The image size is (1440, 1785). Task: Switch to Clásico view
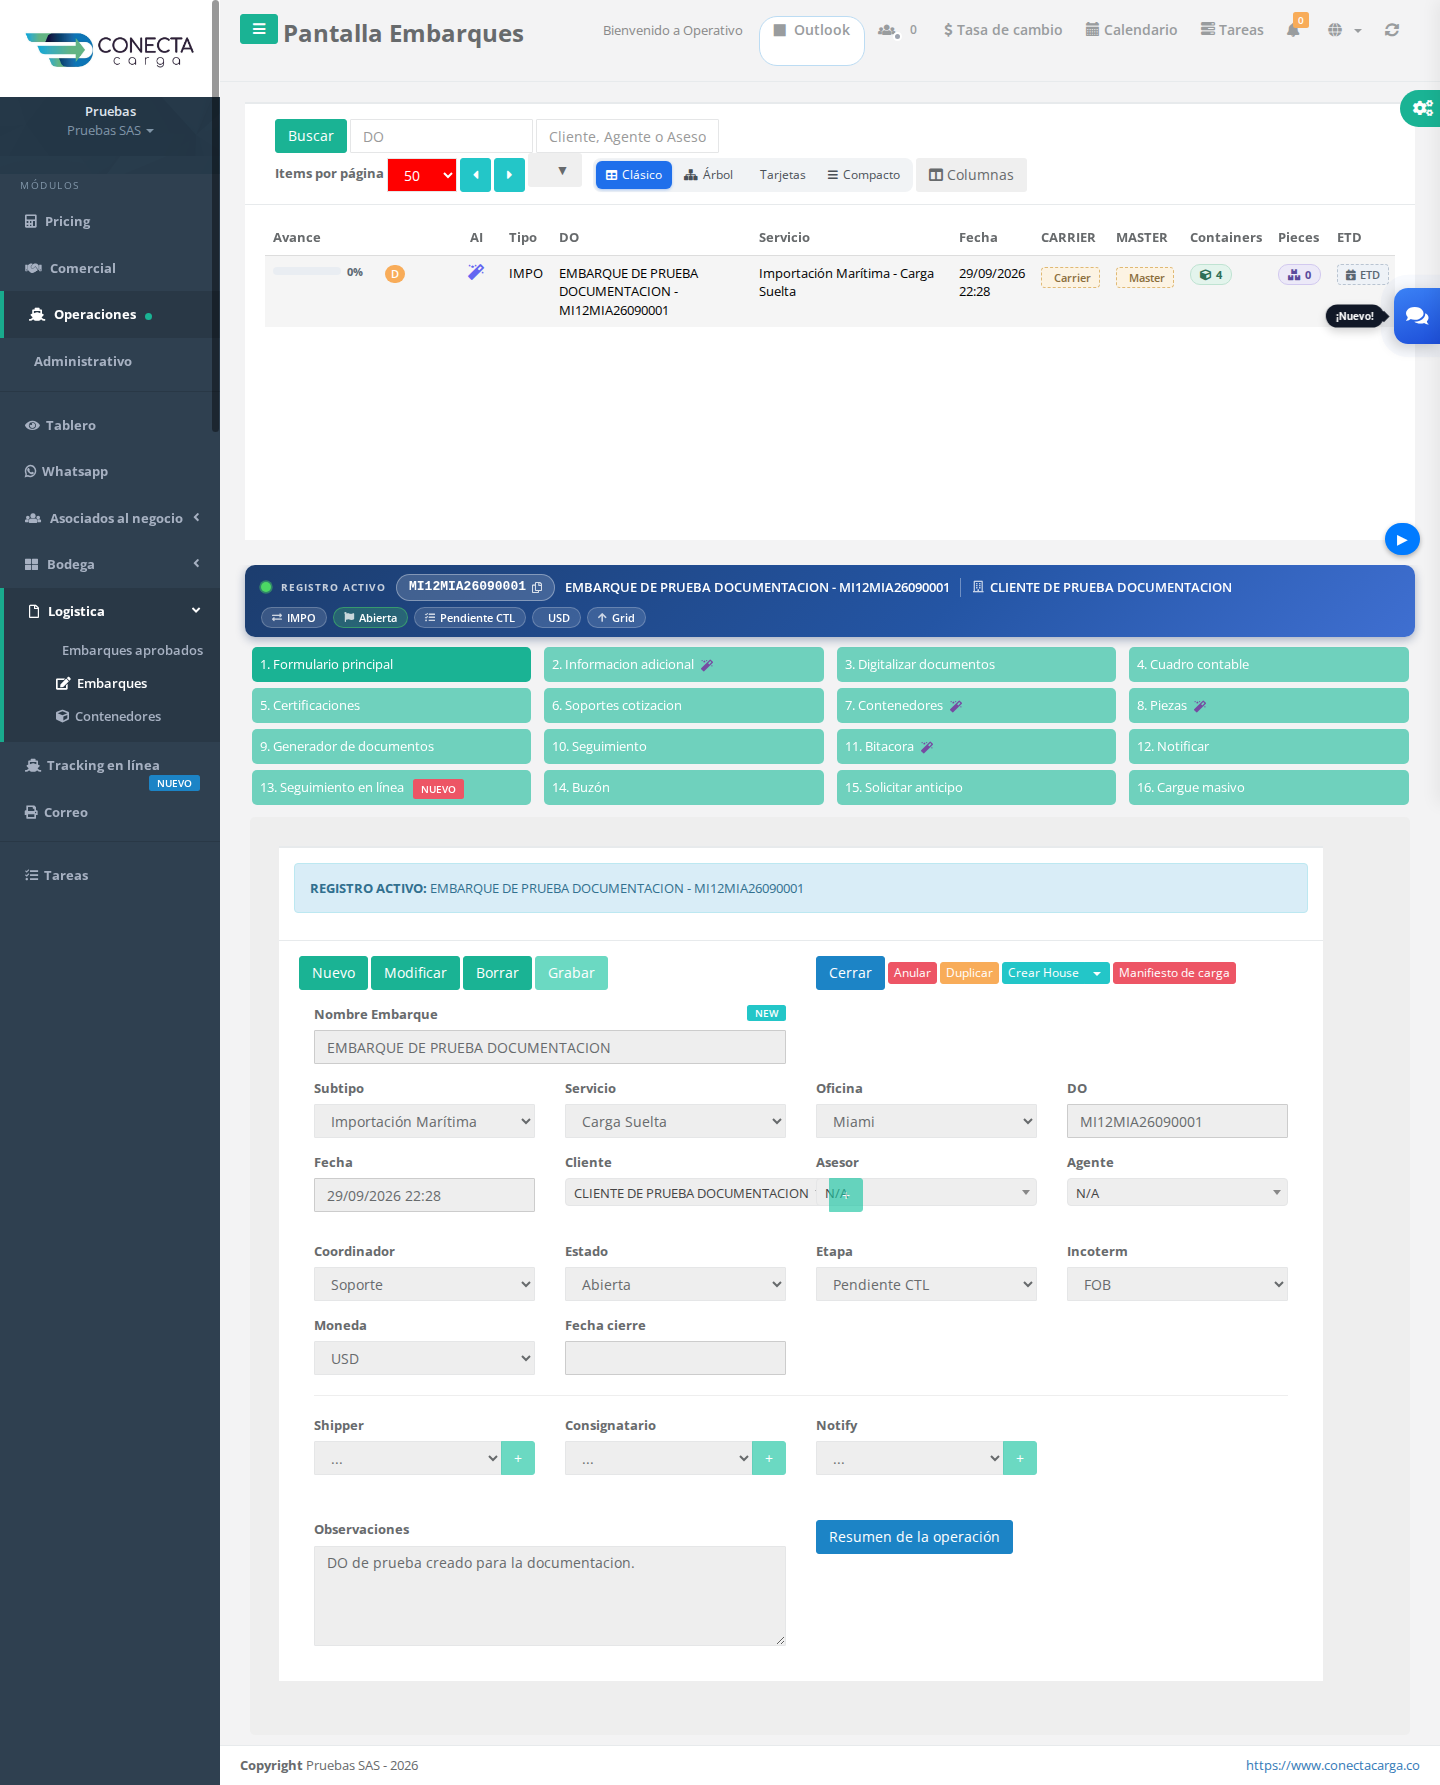(x=634, y=175)
